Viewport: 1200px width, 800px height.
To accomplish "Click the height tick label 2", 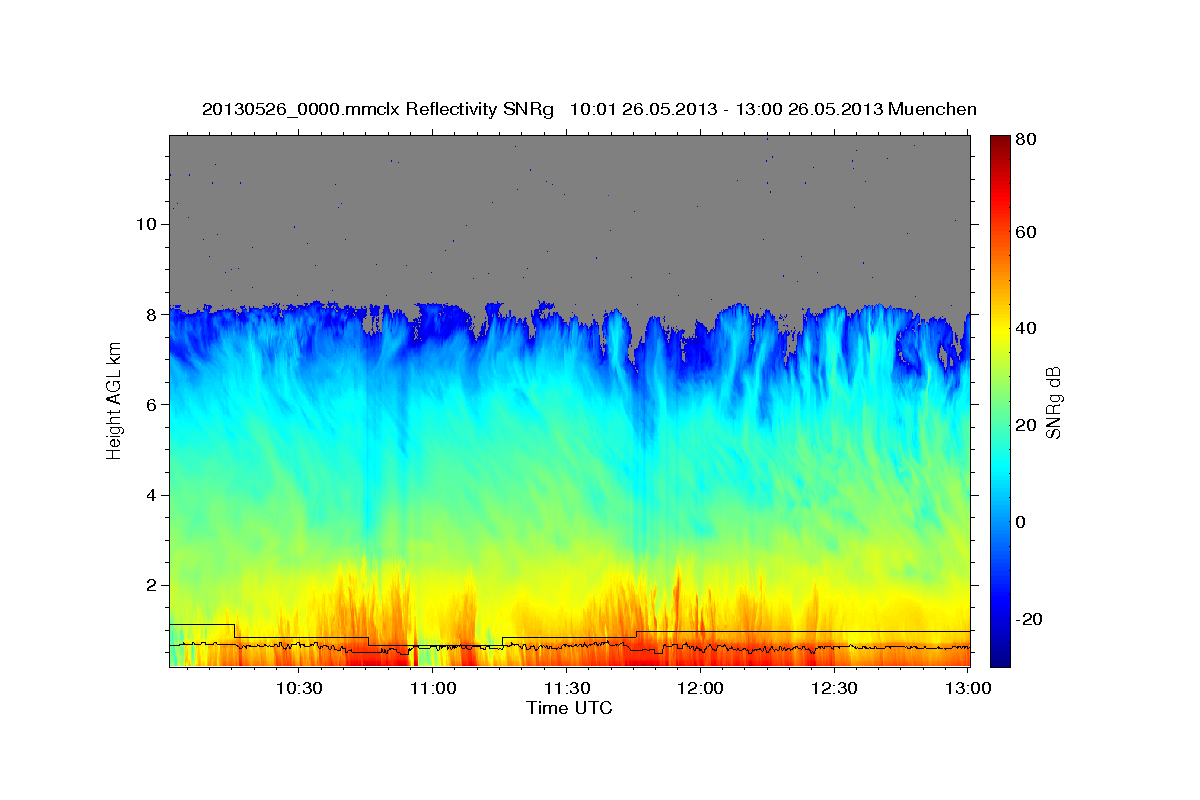I will pyautogui.click(x=153, y=585).
